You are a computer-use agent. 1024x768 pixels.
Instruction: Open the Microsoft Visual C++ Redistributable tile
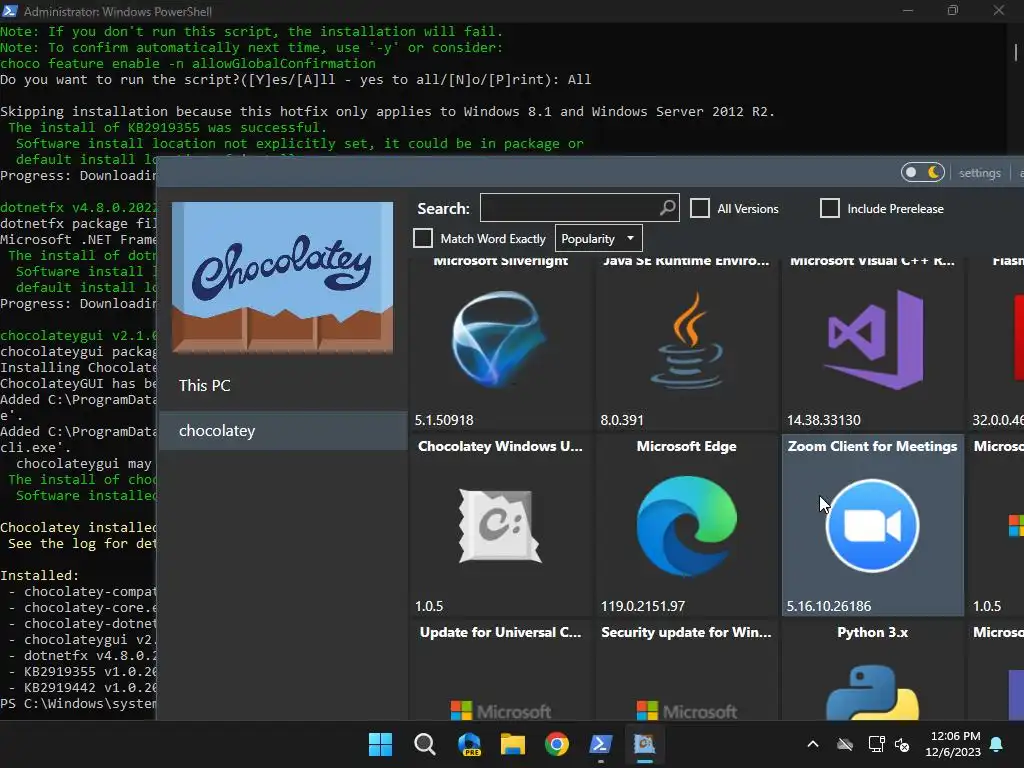click(872, 342)
